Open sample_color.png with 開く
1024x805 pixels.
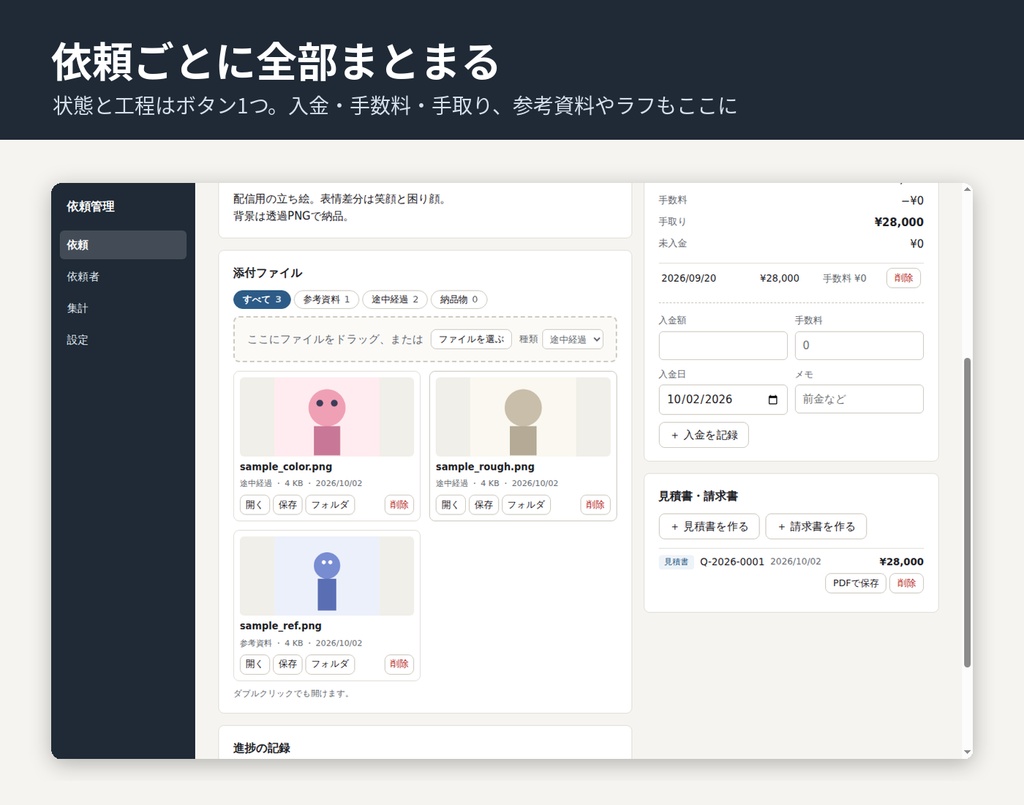click(x=254, y=505)
